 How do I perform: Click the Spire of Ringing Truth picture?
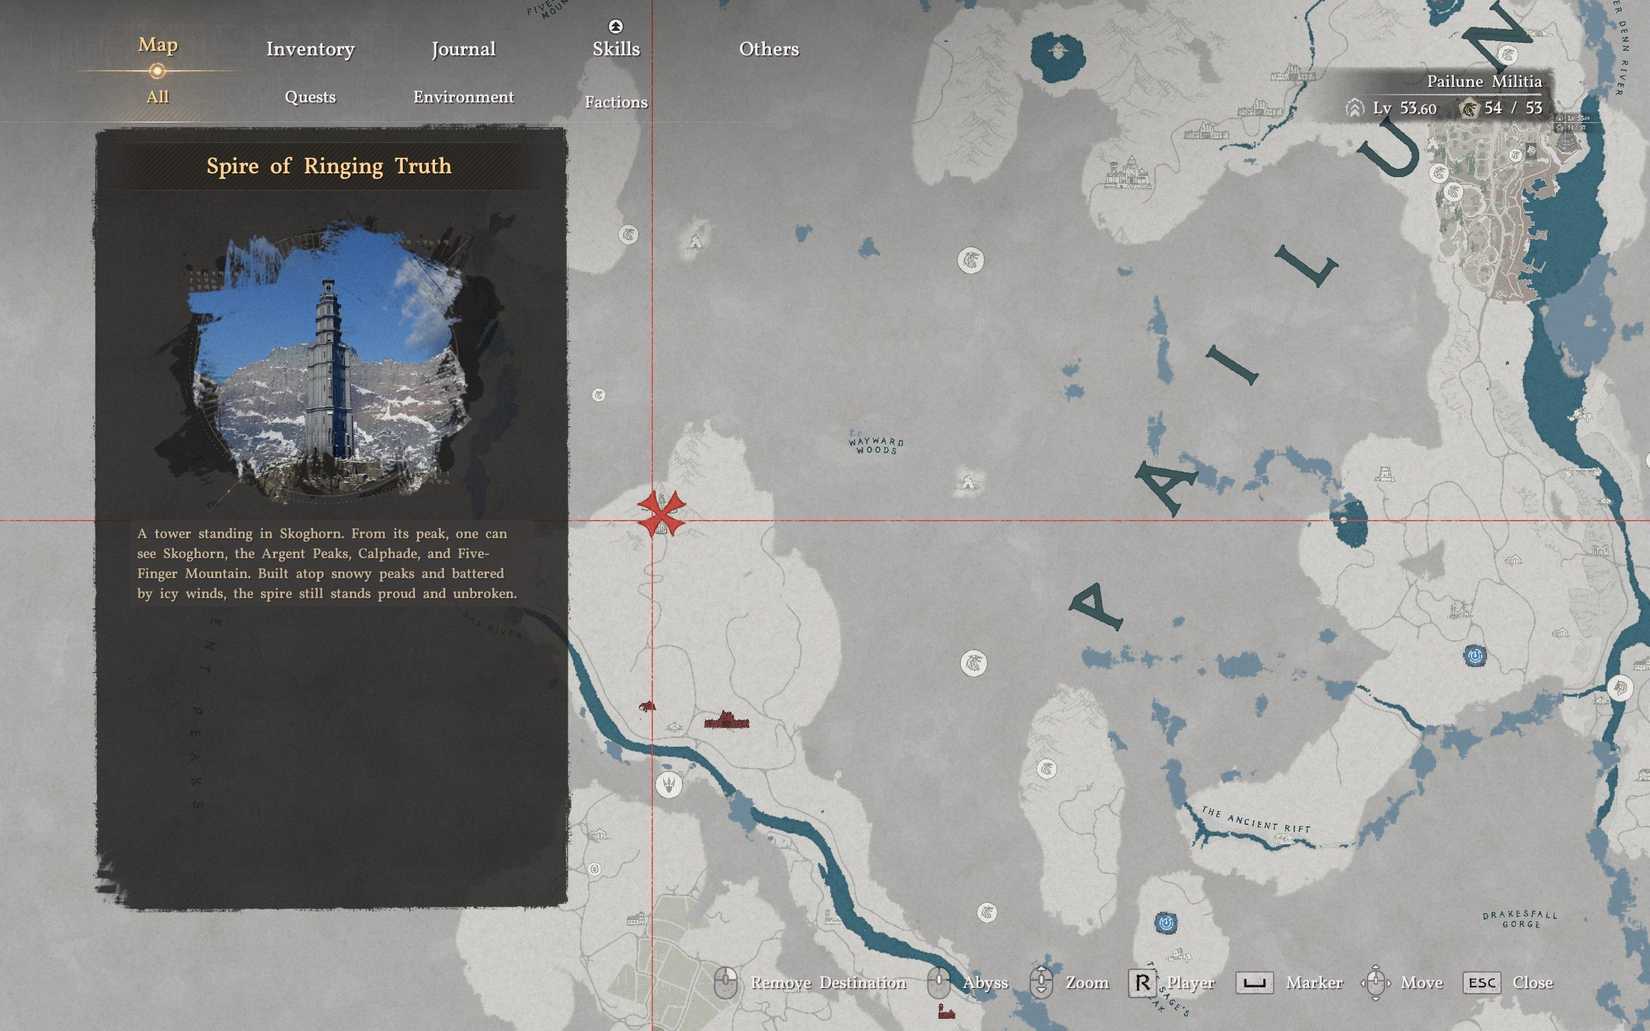328,367
